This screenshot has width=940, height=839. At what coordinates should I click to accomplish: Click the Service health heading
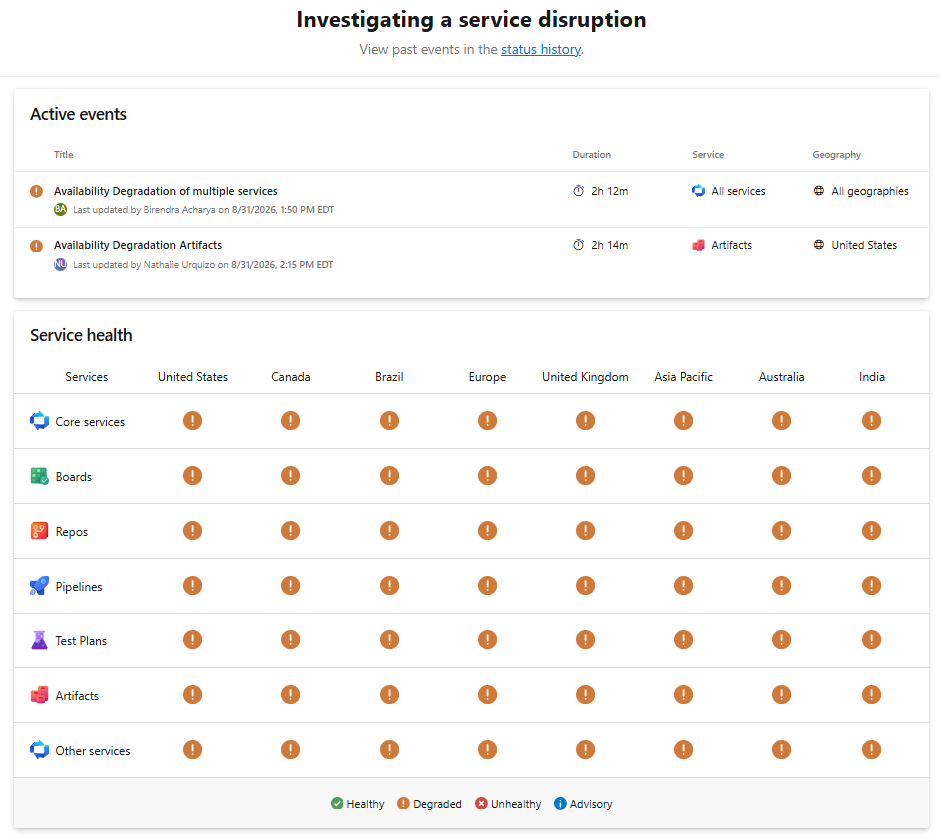(81, 335)
